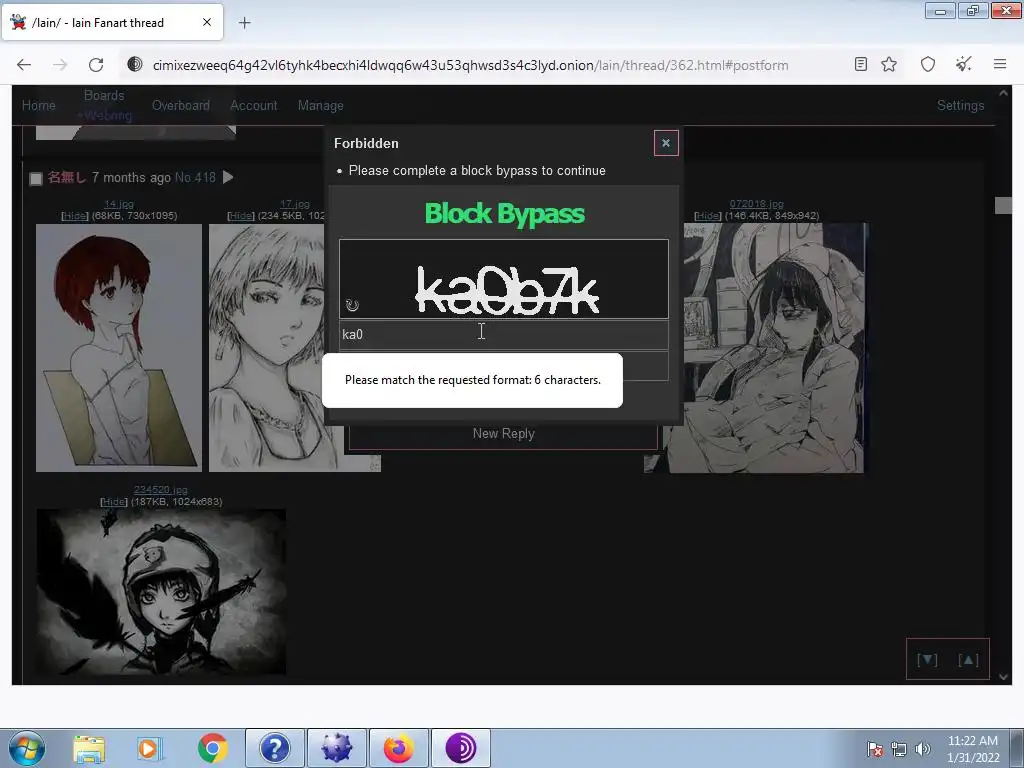Expand the red-haired Lain thumbnail
Viewport: 1024px width, 768px height.
click(119, 347)
